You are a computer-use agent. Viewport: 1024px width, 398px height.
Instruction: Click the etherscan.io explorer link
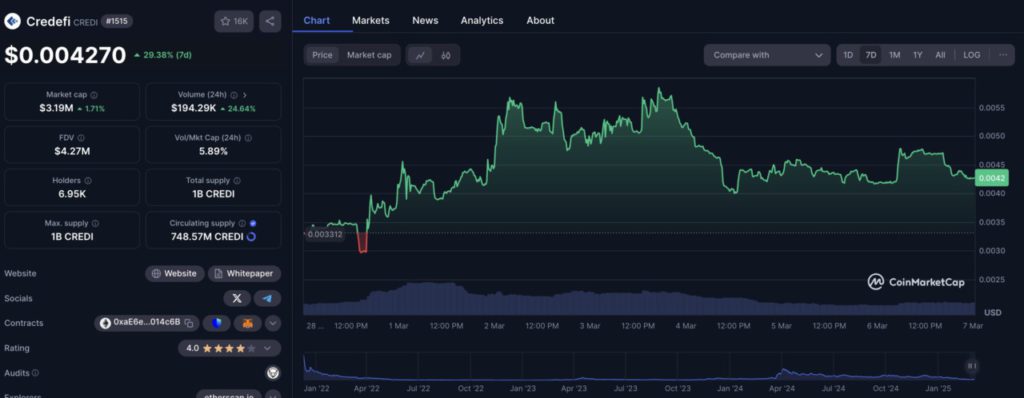[x=229, y=395]
